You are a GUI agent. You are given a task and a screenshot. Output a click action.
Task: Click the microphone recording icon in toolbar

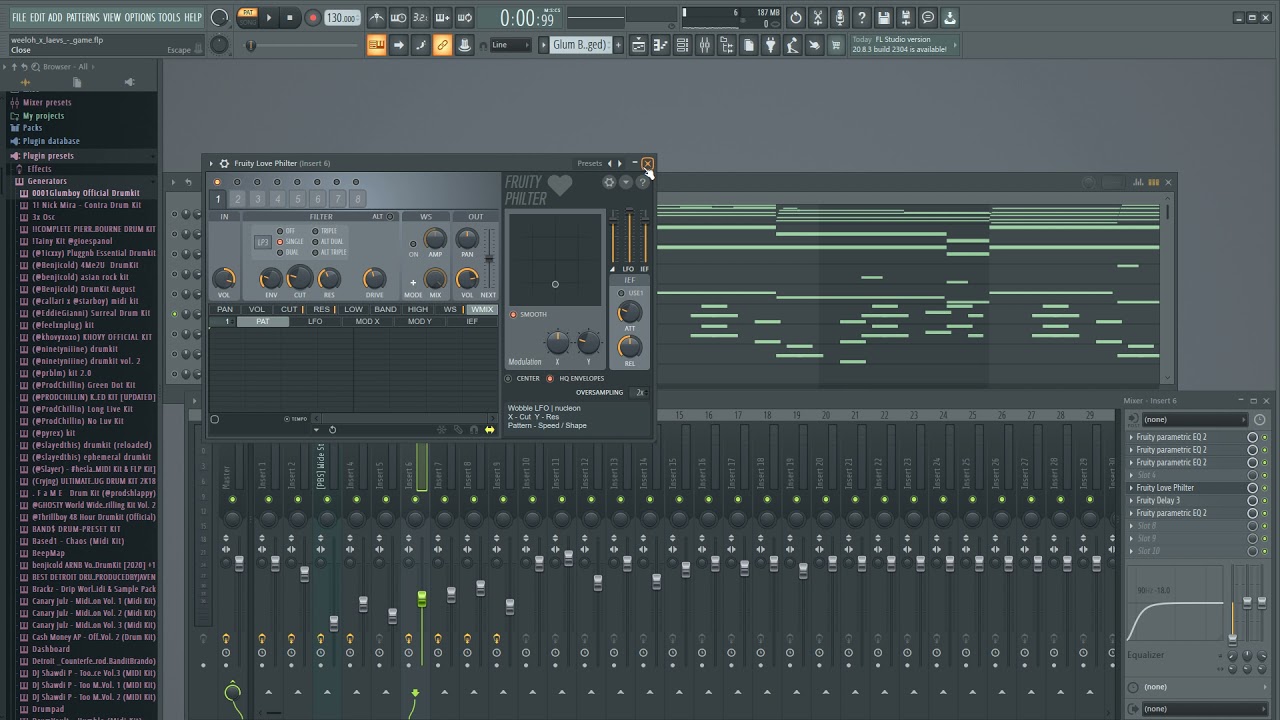click(840, 17)
